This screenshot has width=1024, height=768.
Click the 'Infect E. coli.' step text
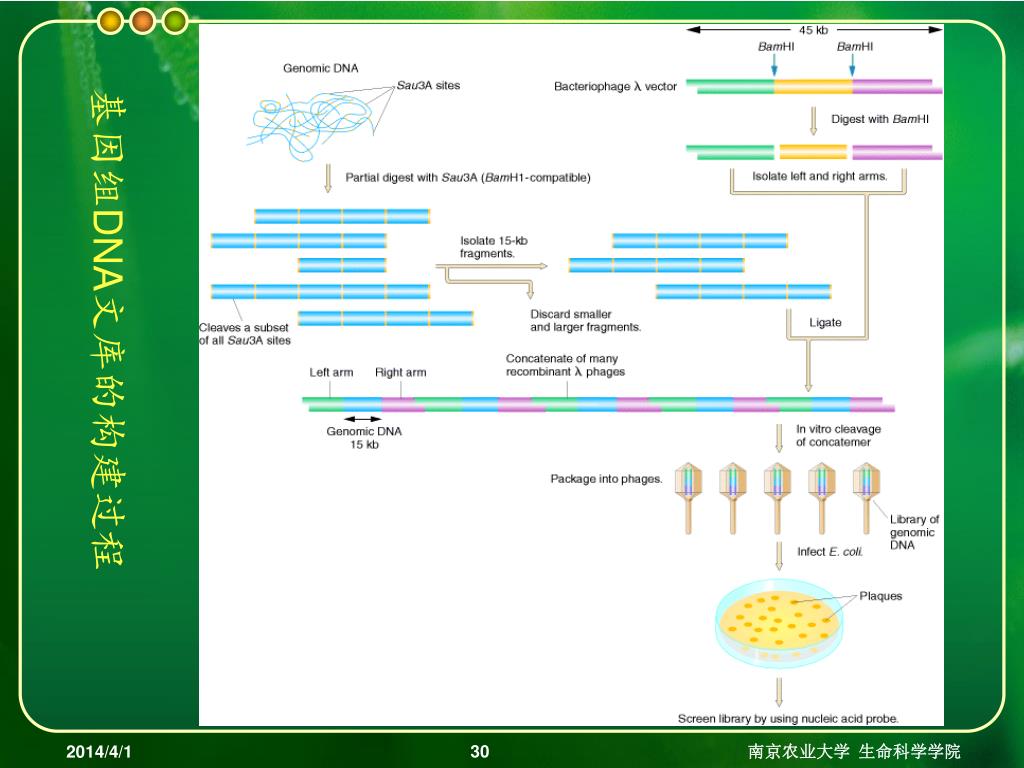click(x=830, y=552)
